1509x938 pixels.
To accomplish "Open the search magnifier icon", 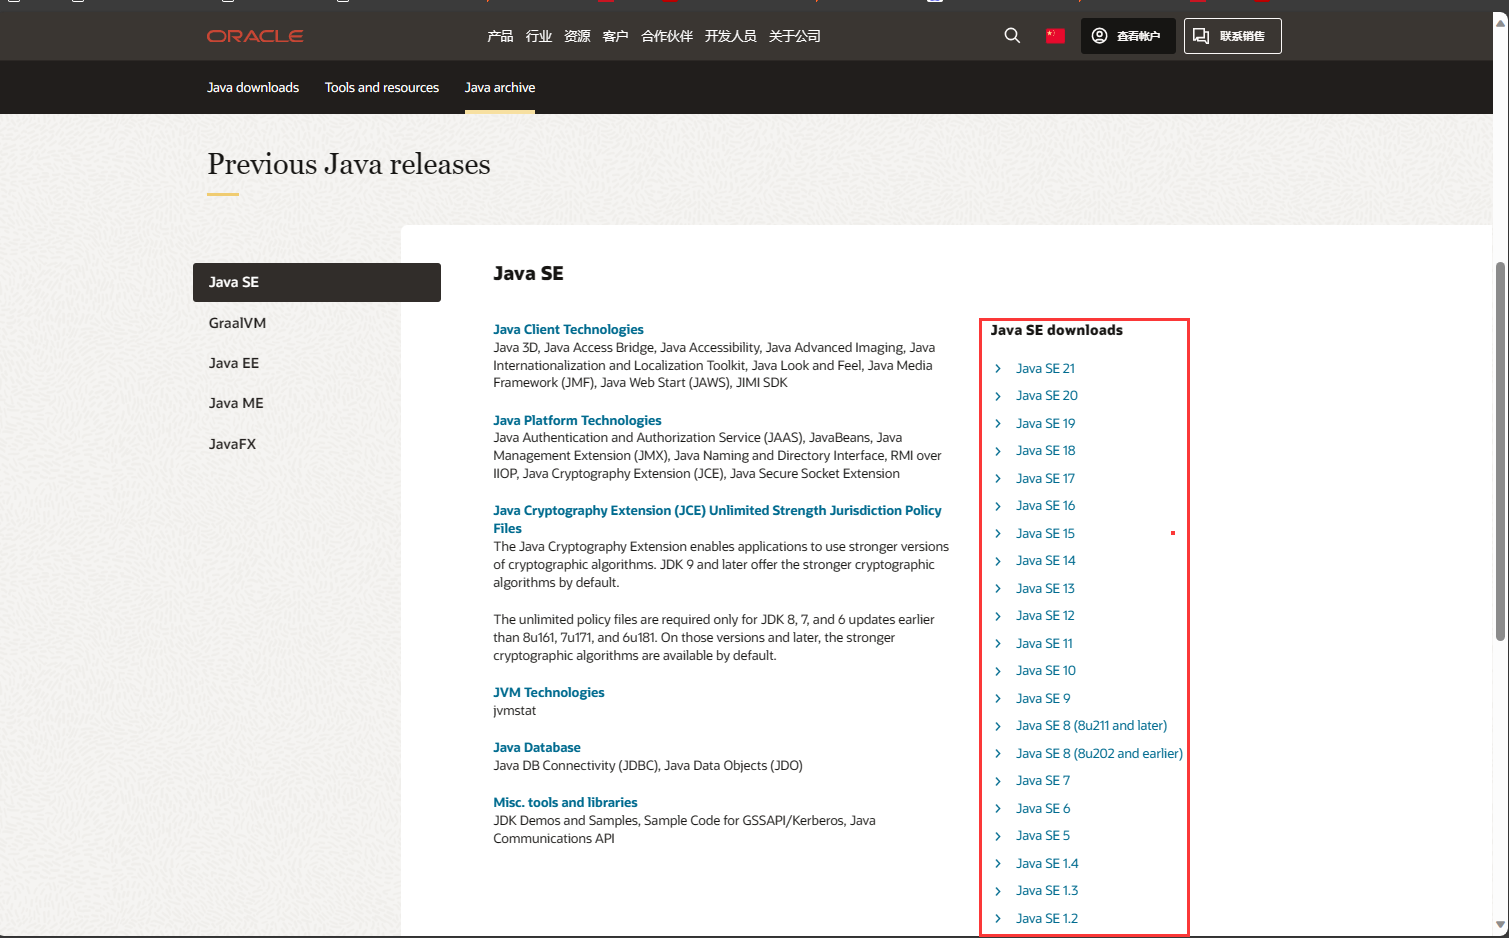I will [1012, 36].
